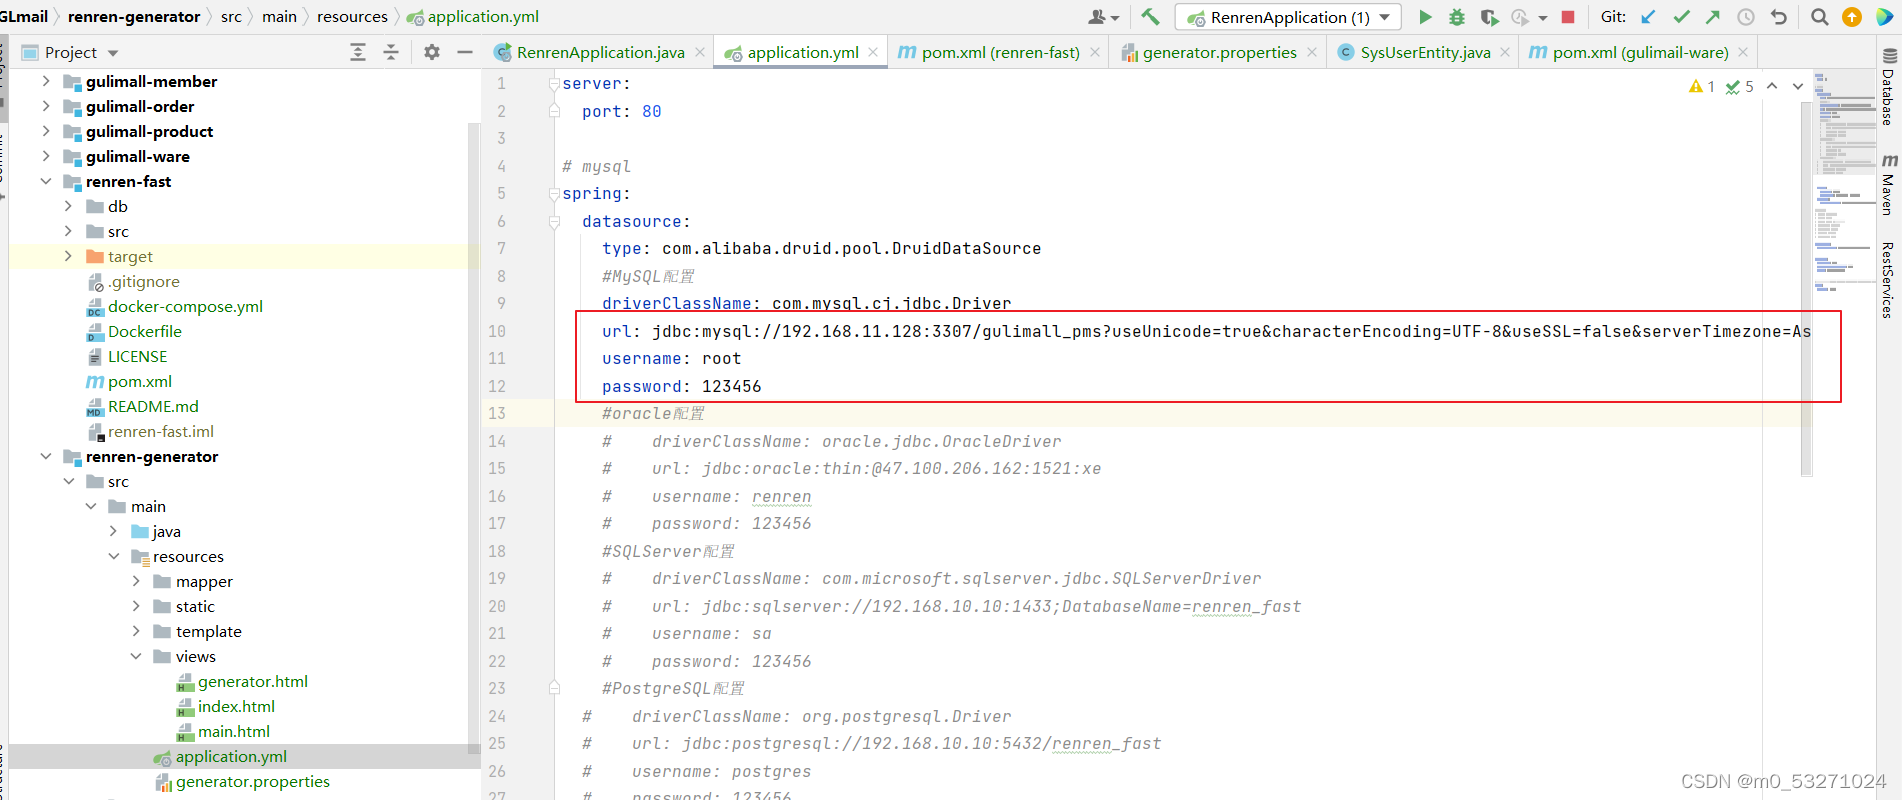Viewport: 1902px width, 800px height.
Task: Select generator.html in the views folder
Action: click(x=253, y=681)
